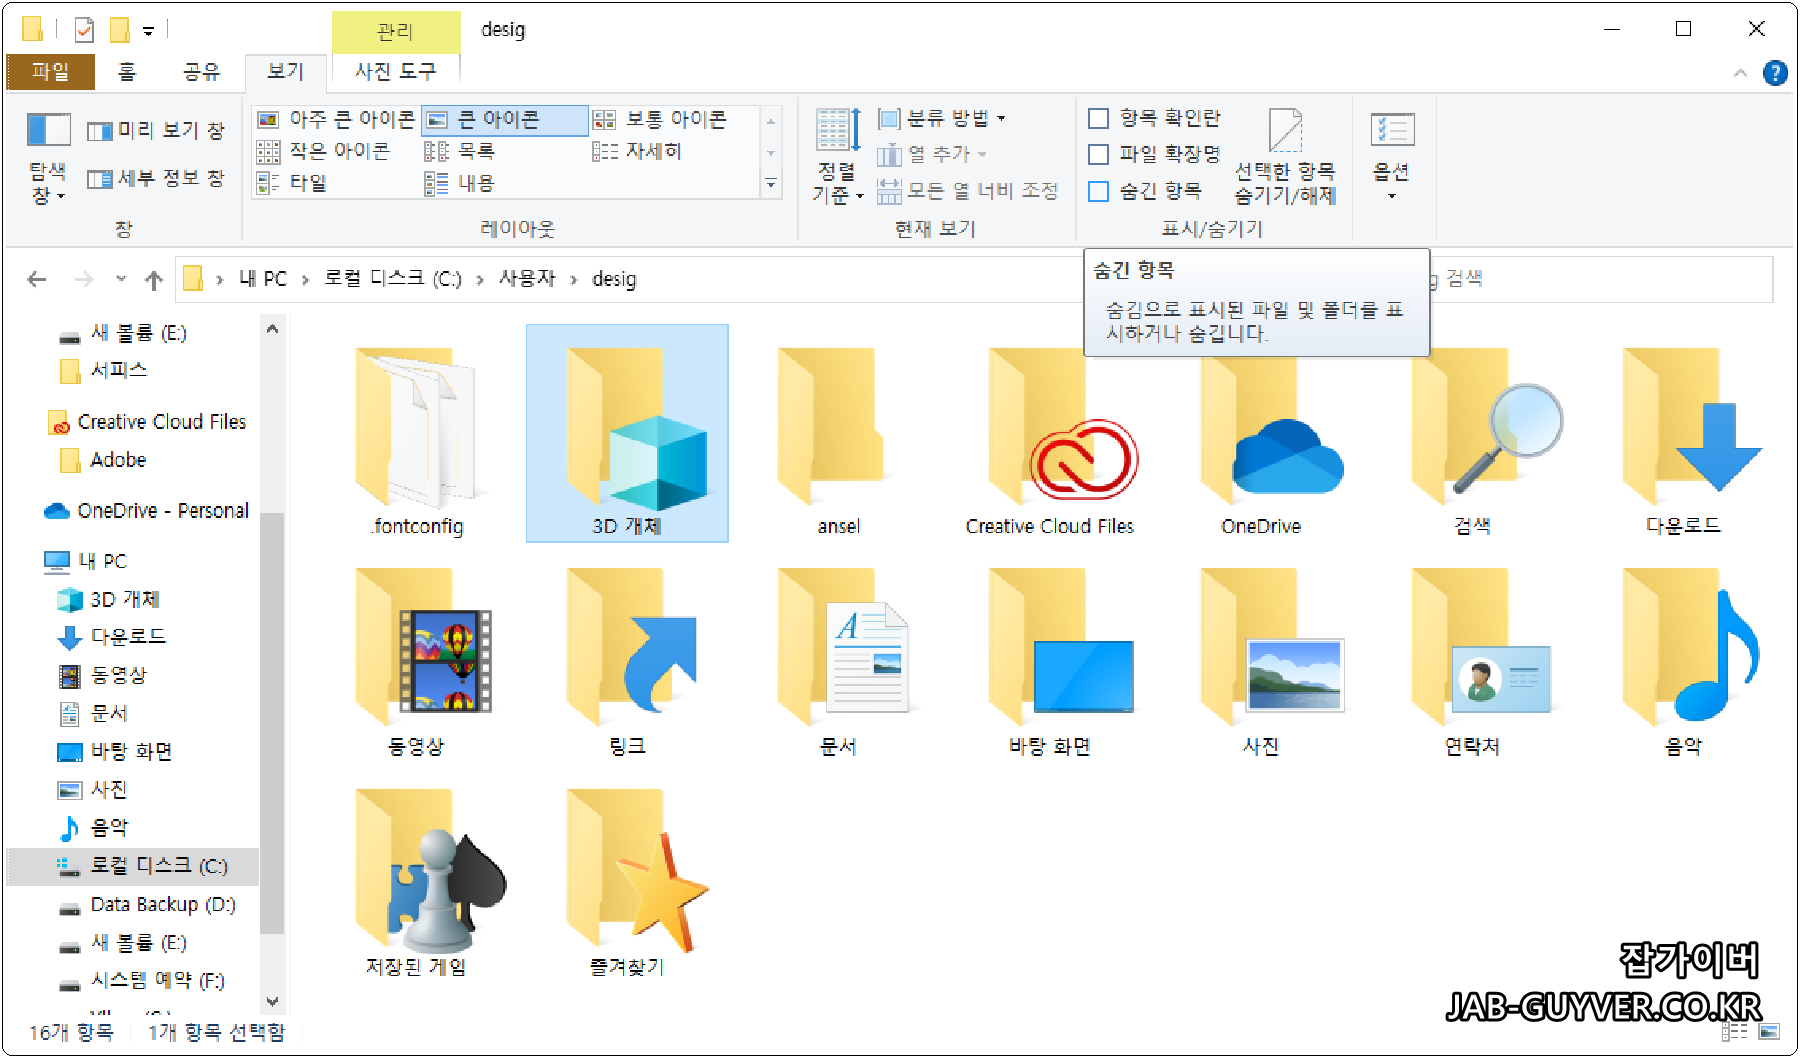Viewport: 1800px width, 1058px height.
Task: Open the 분류 방법 dropdown
Action: [941, 117]
